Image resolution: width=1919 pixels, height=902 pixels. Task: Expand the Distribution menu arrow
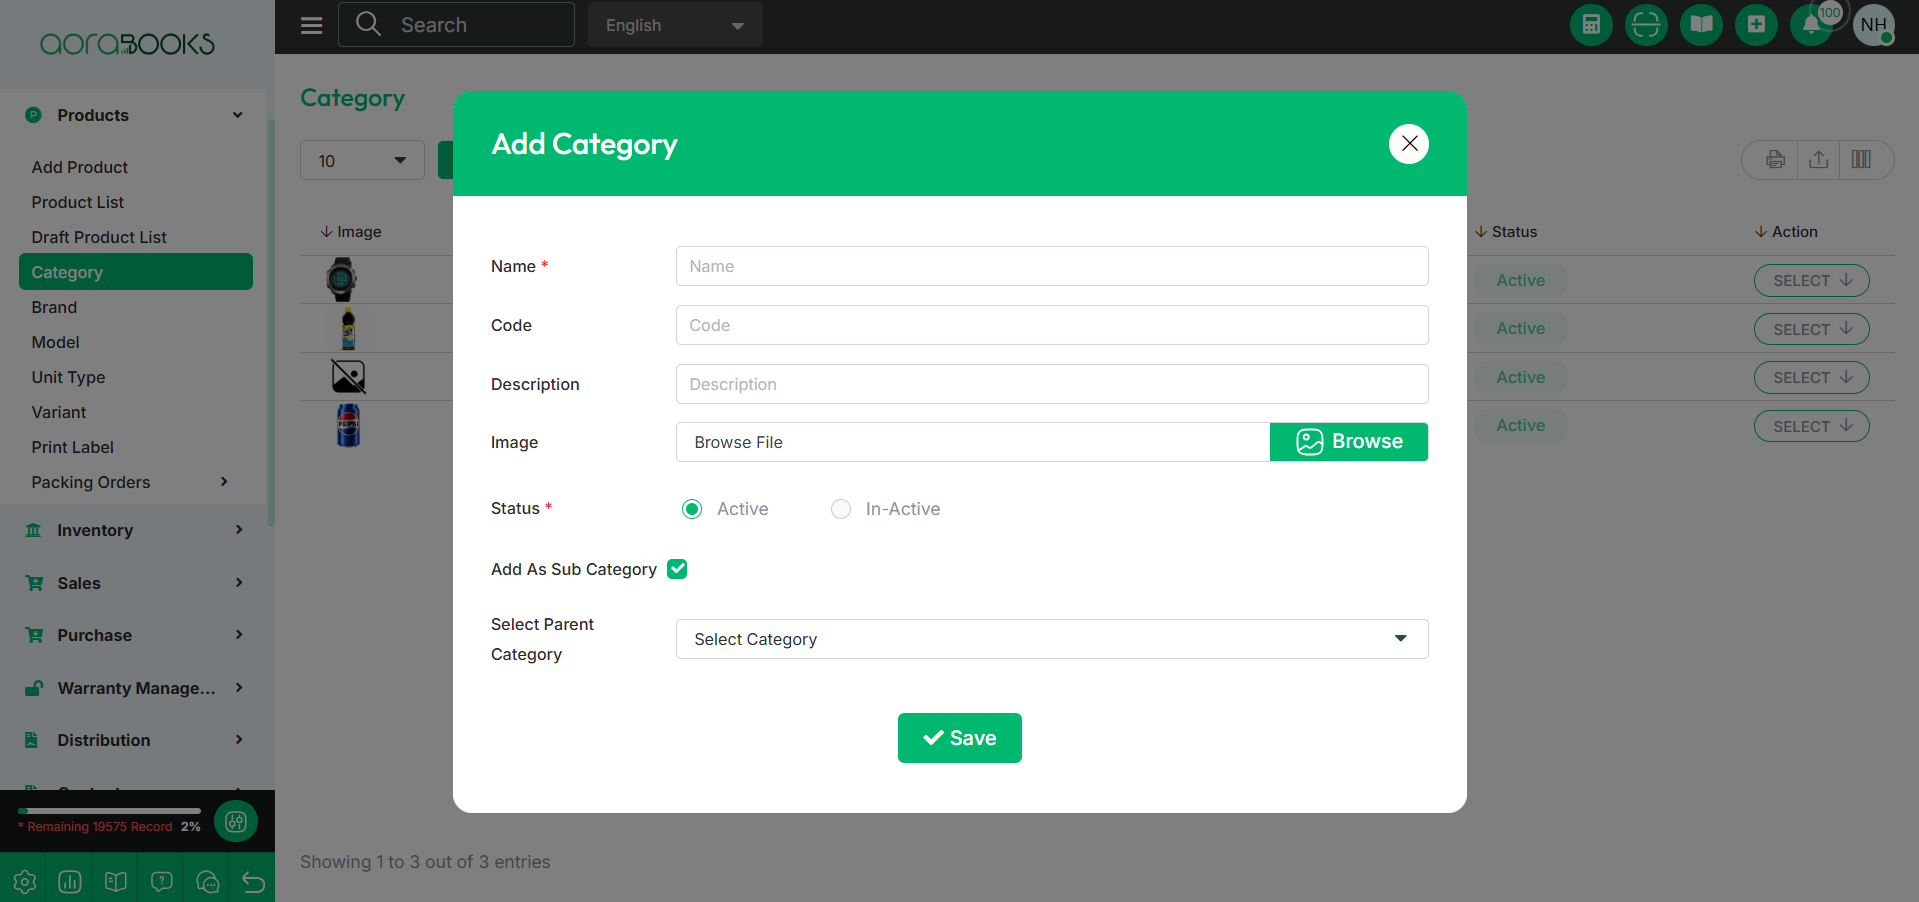pyautogui.click(x=239, y=740)
